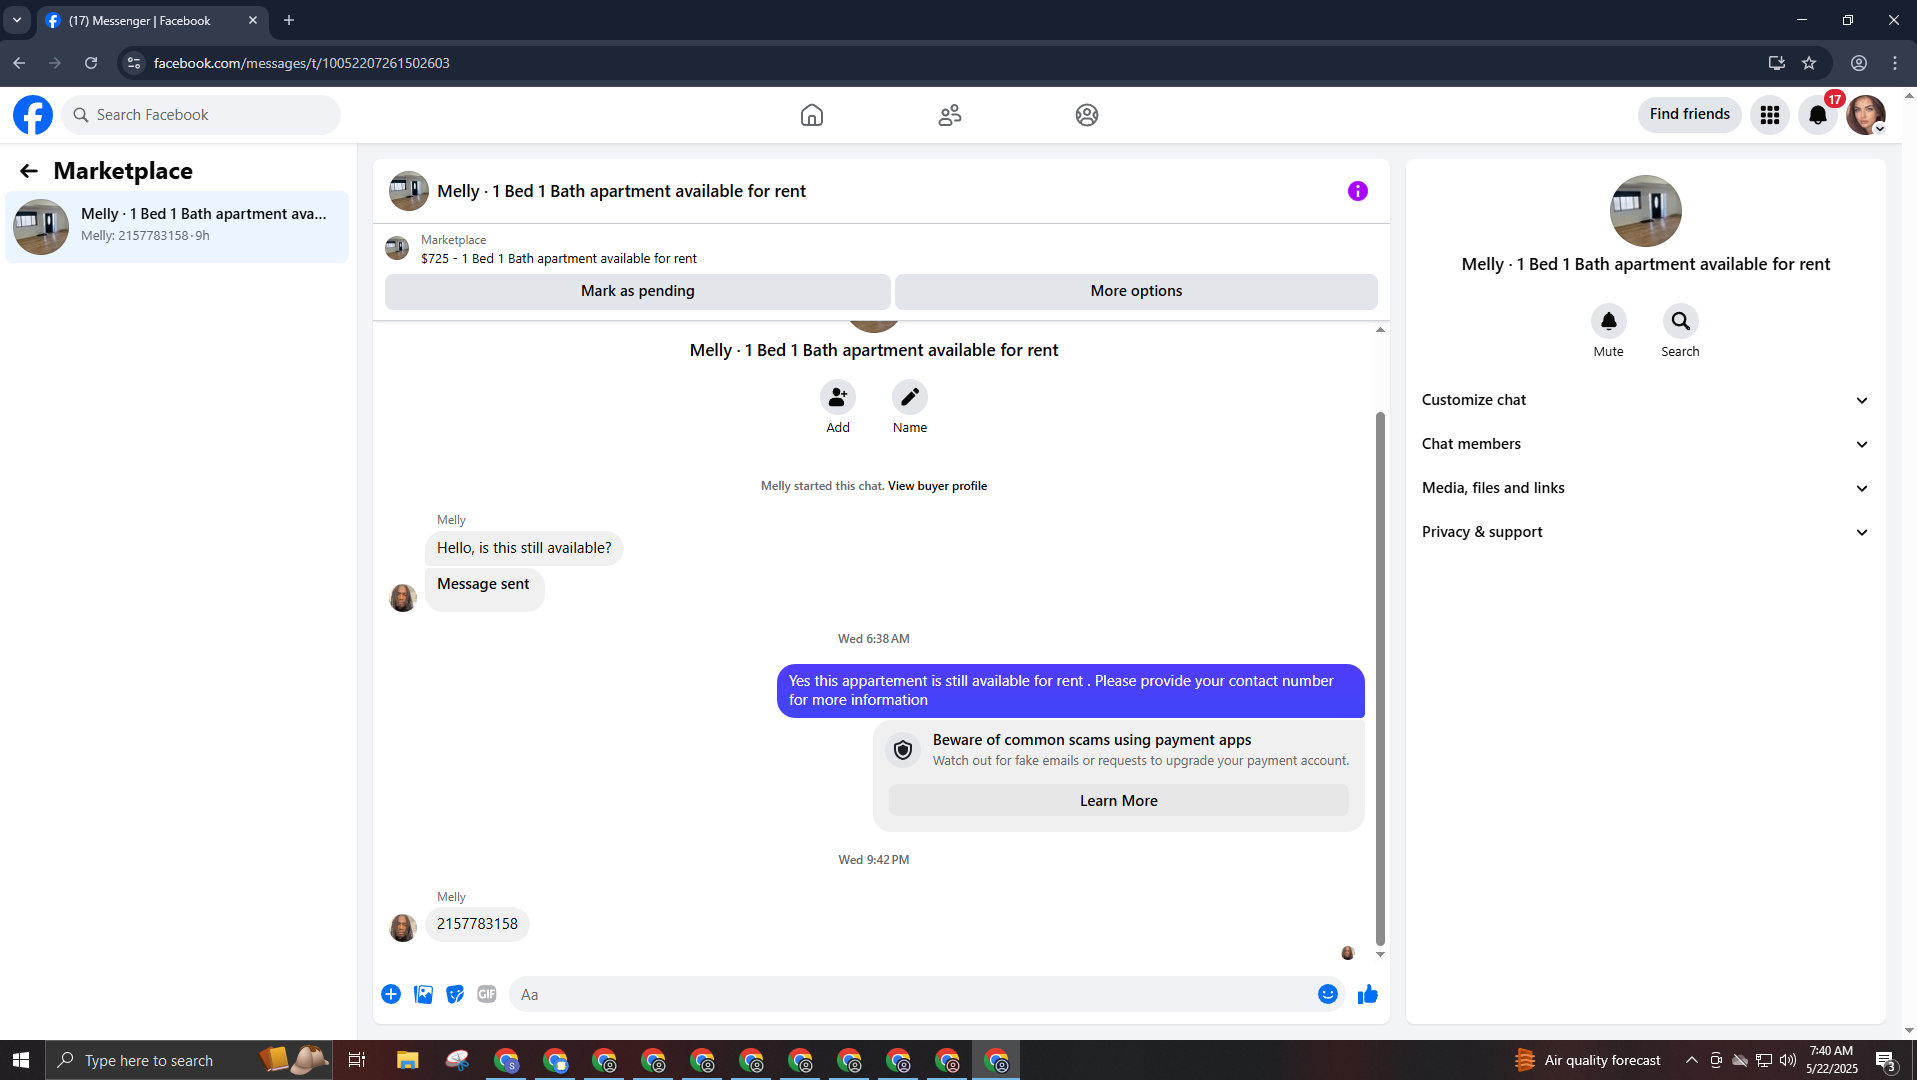This screenshot has width=1917, height=1080.
Task: Show hidden system tray icons
Action: coord(1692,1060)
